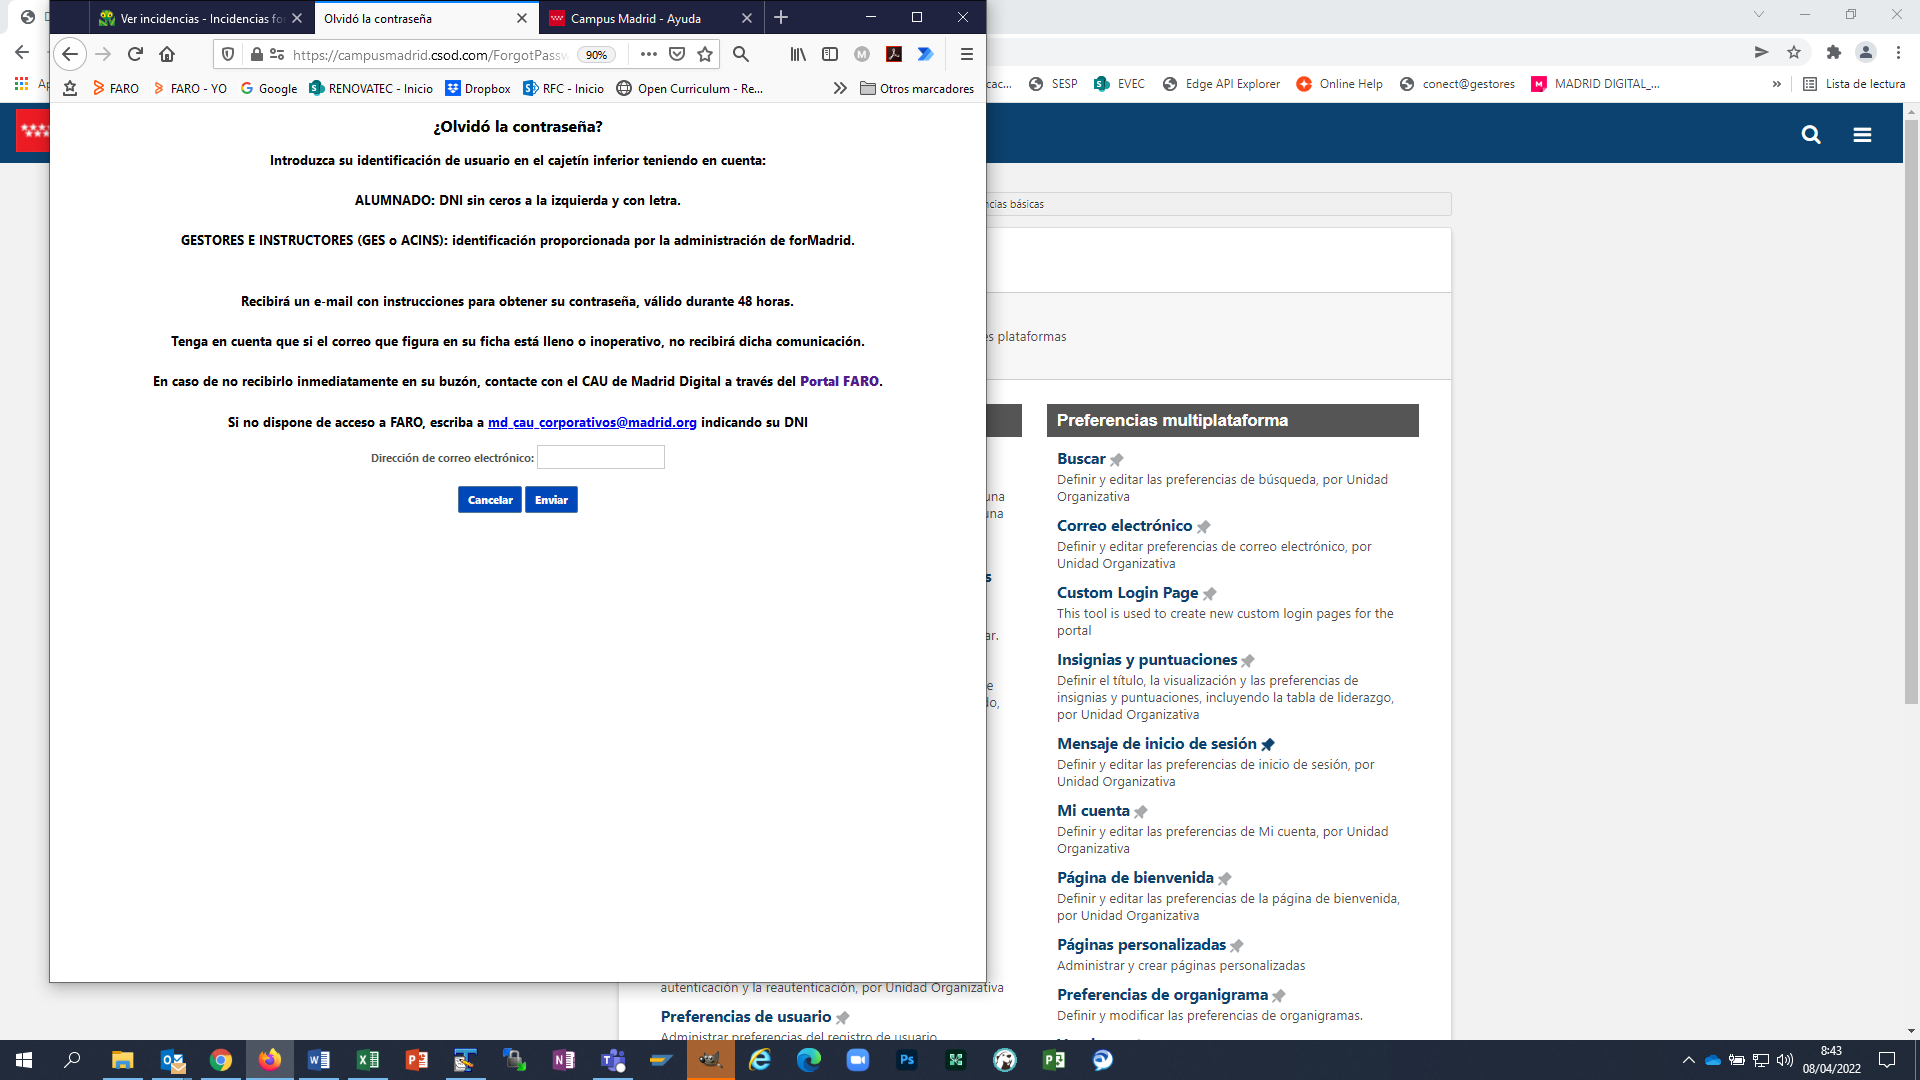Open taskbar volume control

tap(1785, 1060)
